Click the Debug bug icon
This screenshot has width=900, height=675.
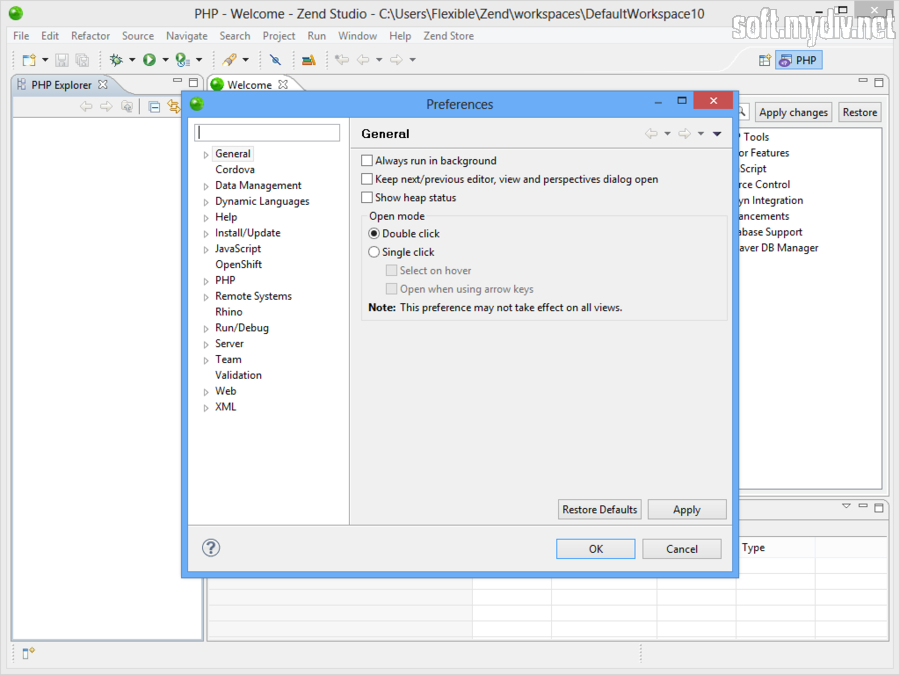coord(116,60)
